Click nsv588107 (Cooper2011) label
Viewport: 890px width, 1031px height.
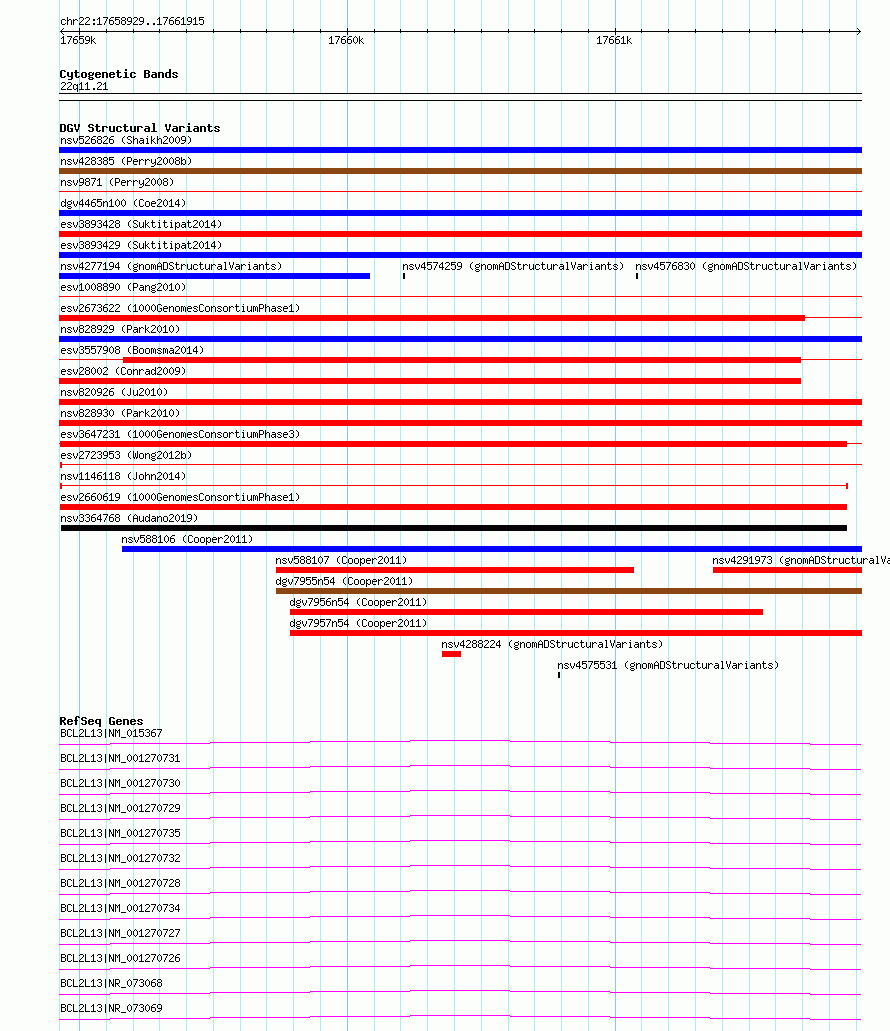tap(341, 561)
